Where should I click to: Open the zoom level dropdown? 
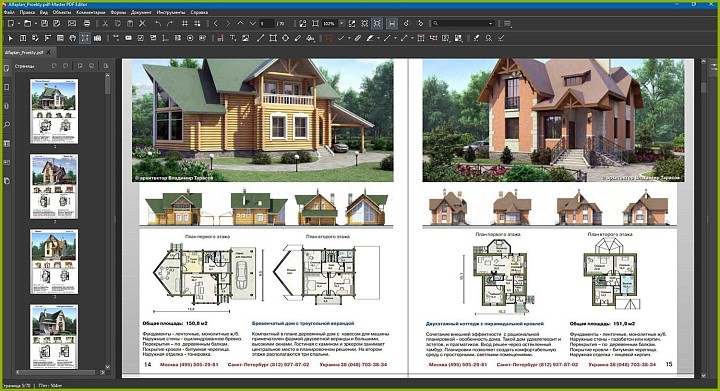[x=342, y=23]
